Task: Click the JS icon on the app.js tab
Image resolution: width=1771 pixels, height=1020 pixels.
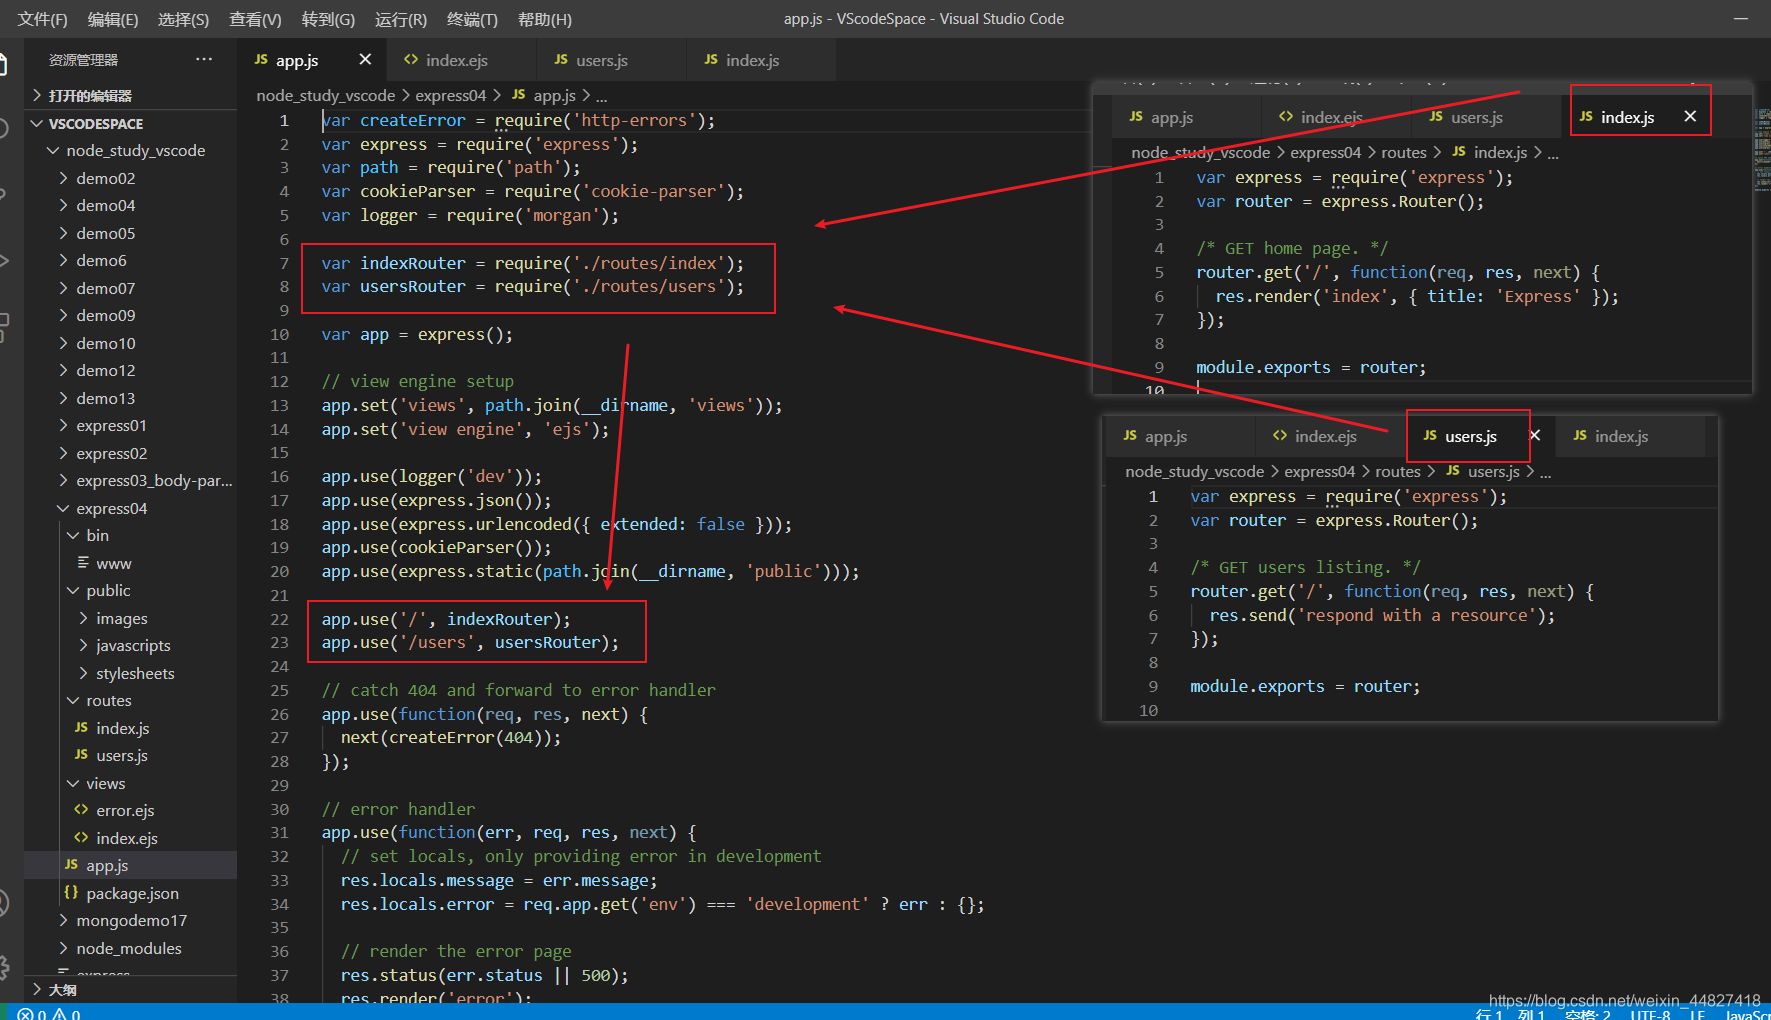Action: tap(261, 60)
